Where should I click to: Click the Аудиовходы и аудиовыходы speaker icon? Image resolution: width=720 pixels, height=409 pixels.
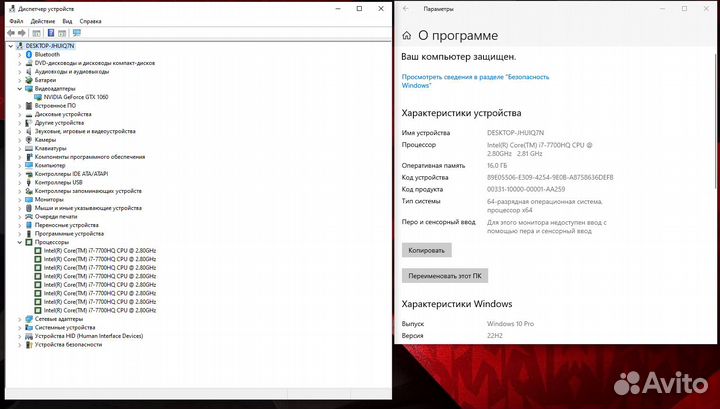[x=29, y=72]
